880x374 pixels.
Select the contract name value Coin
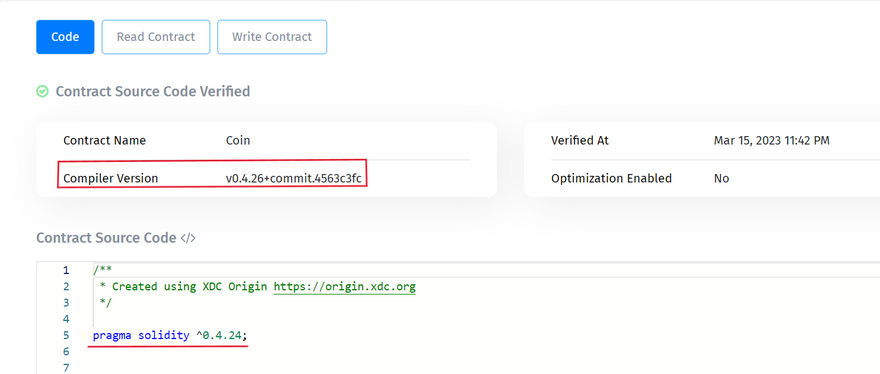[x=237, y=140]
